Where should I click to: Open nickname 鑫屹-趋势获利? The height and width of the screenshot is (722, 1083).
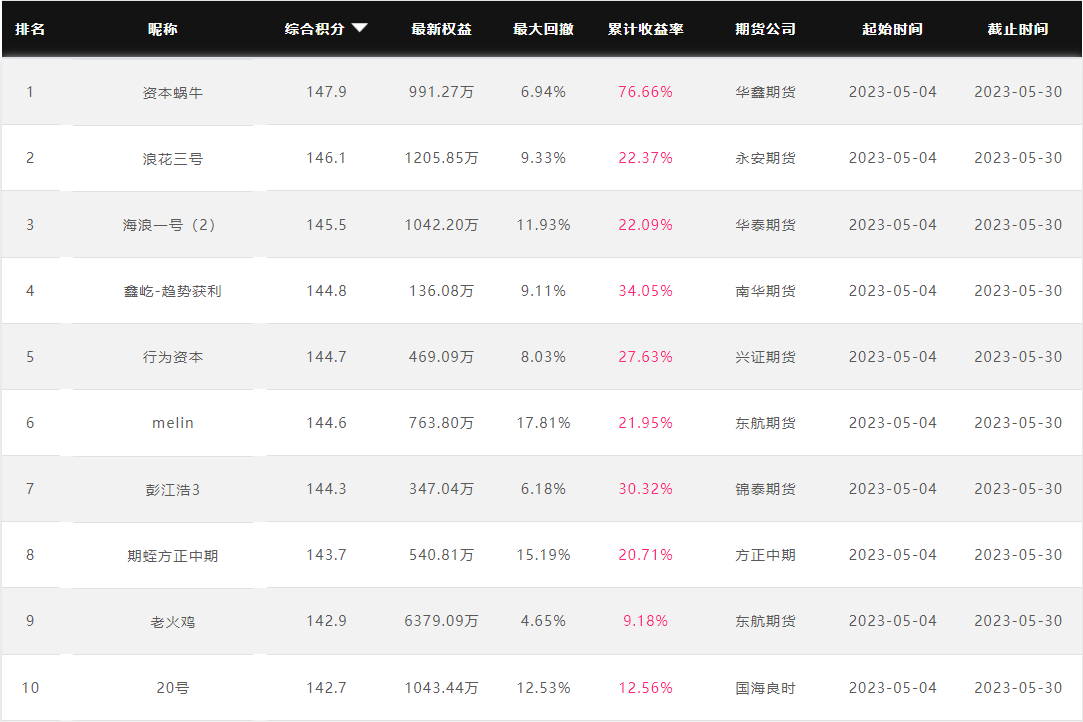173,291
